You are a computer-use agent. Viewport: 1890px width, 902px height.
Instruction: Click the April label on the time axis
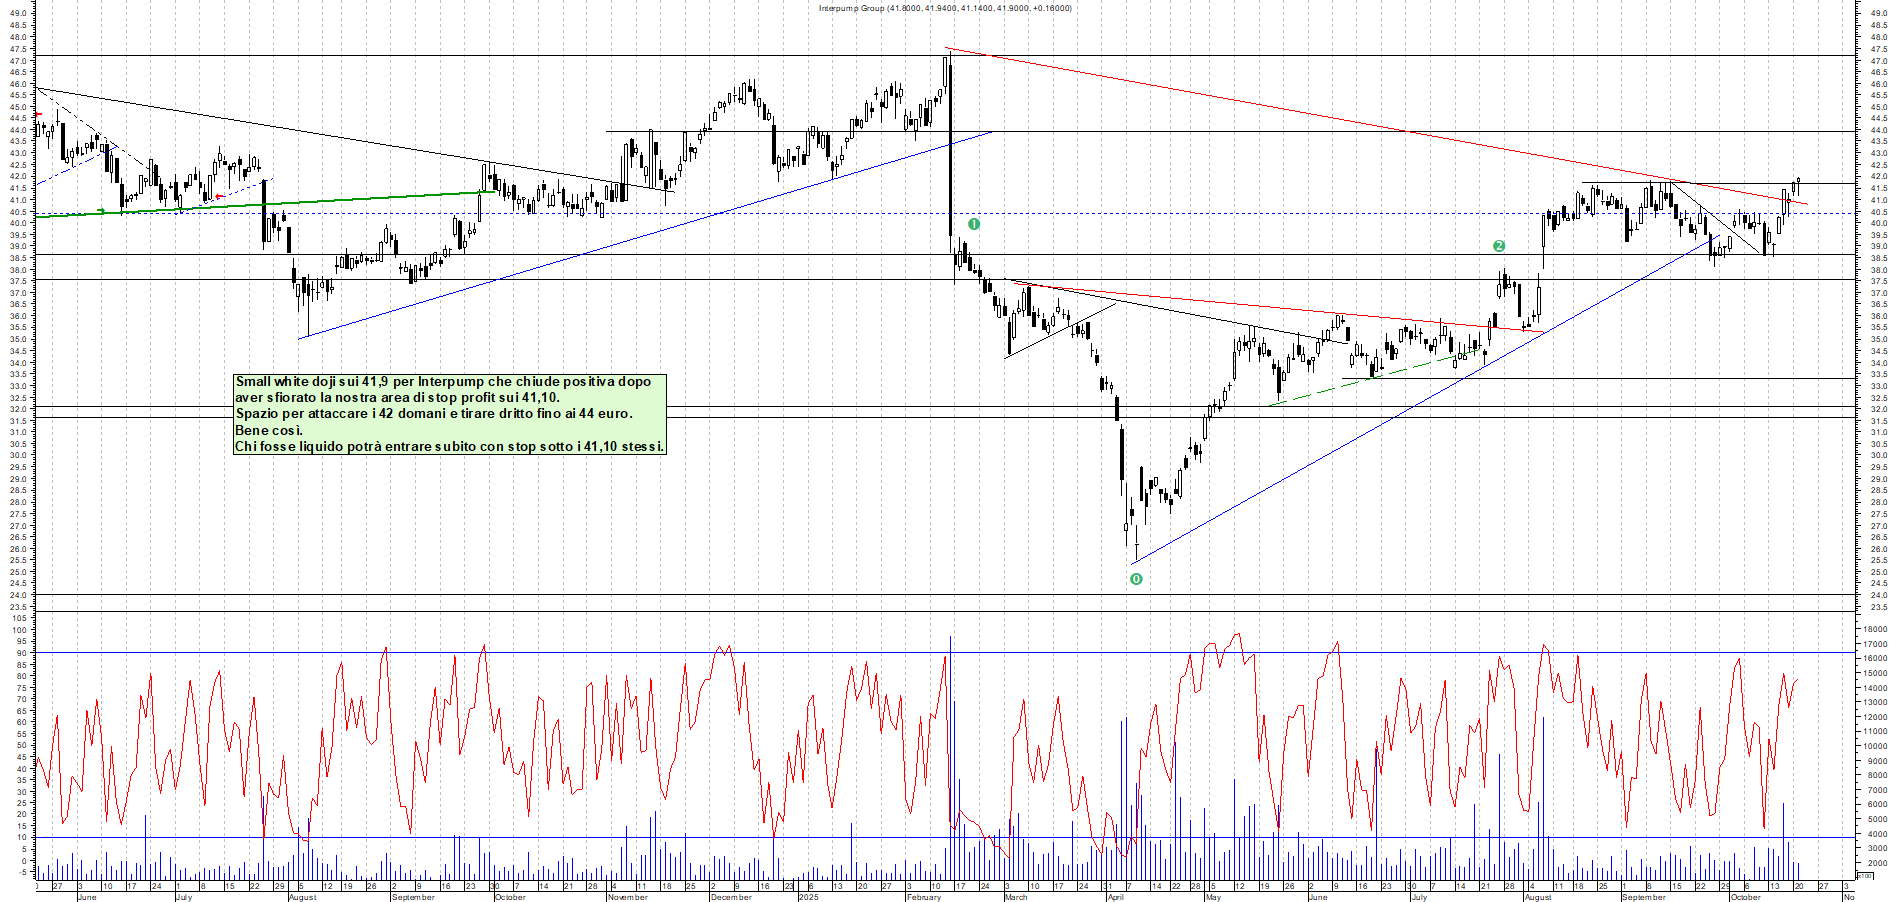(1115, 897)
